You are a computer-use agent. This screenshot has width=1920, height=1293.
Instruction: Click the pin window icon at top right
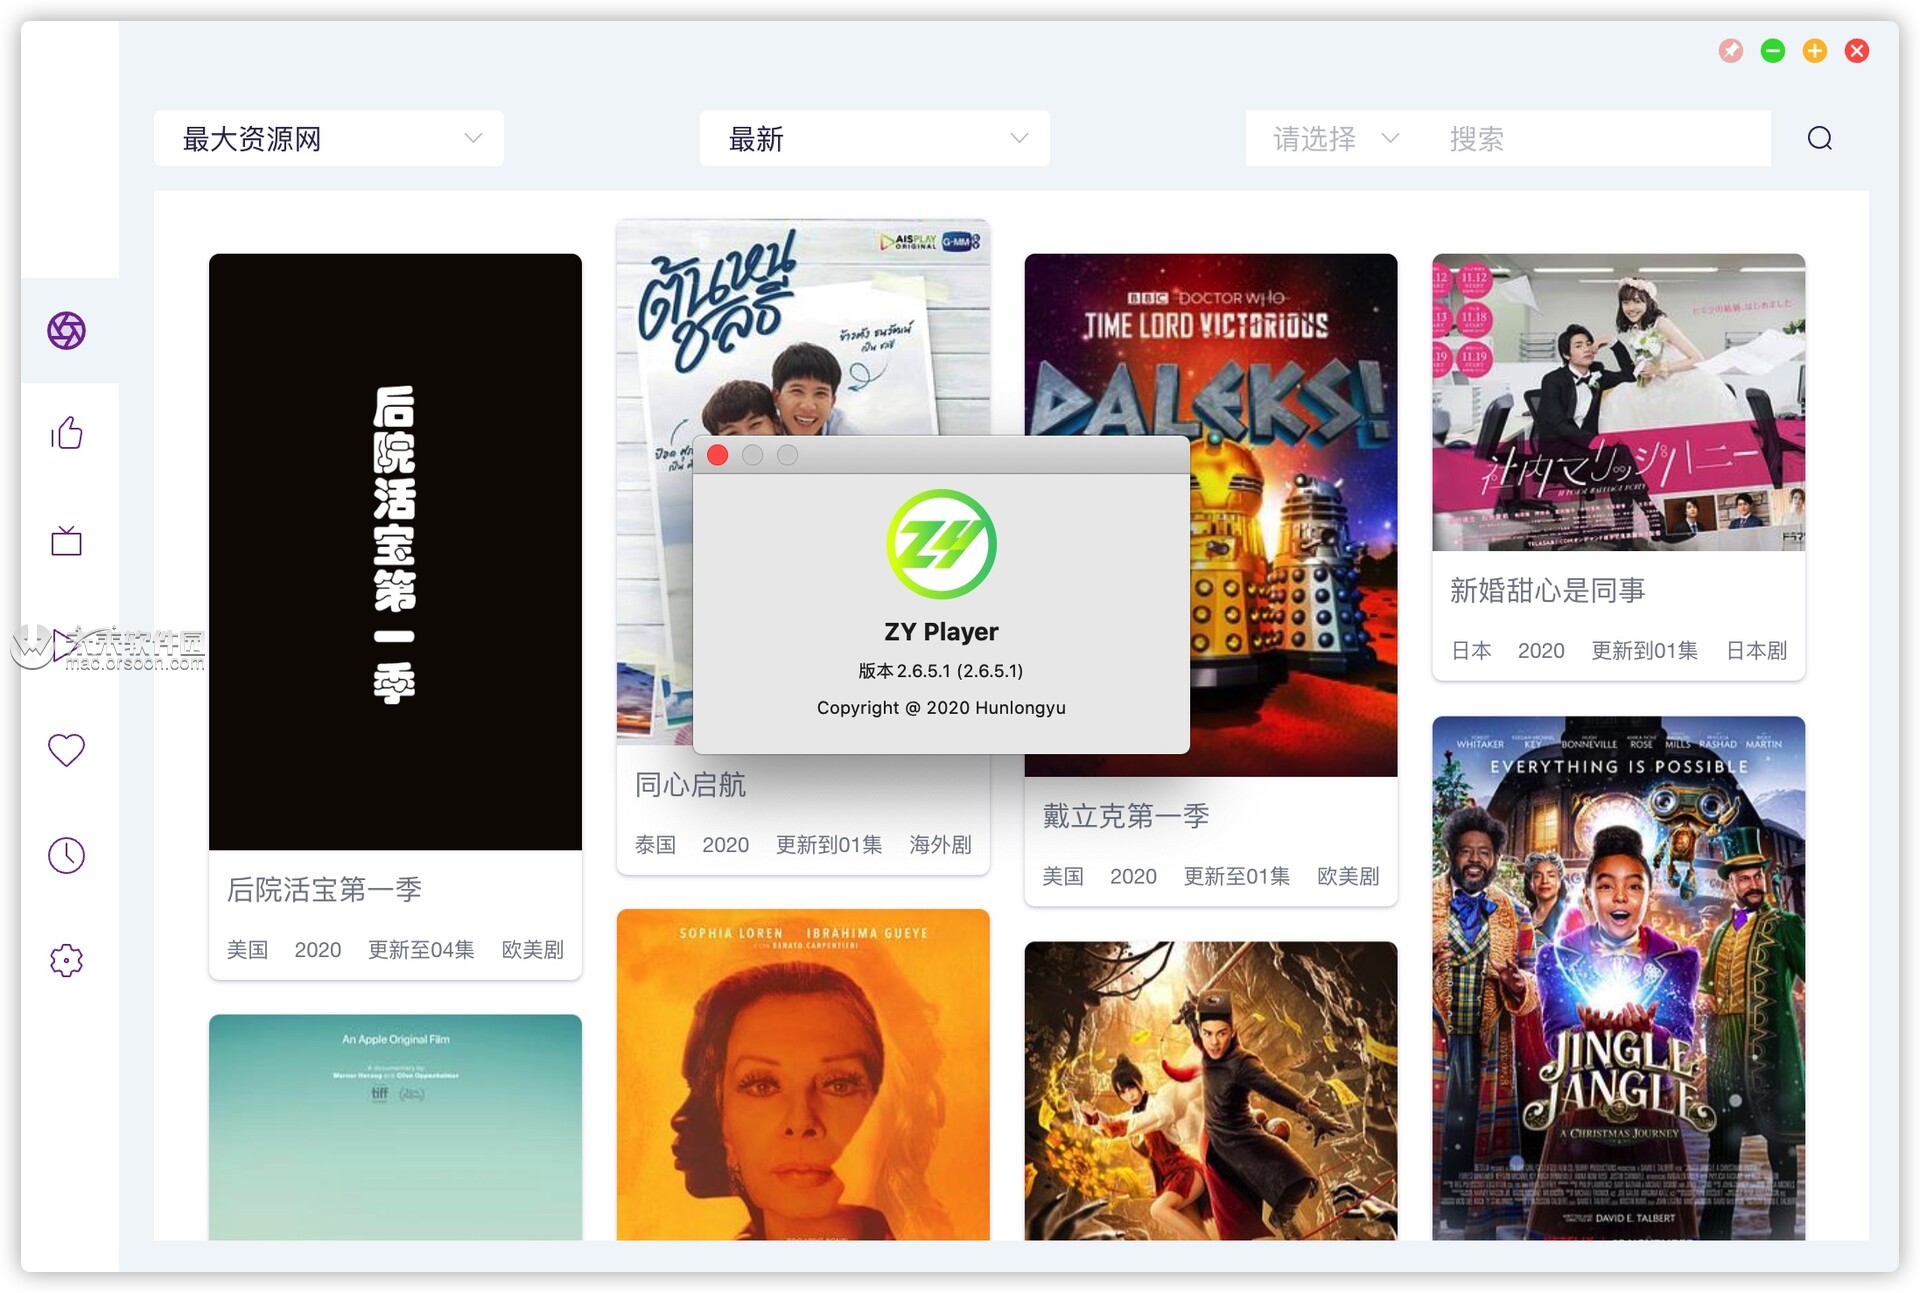click(1731, 50)
